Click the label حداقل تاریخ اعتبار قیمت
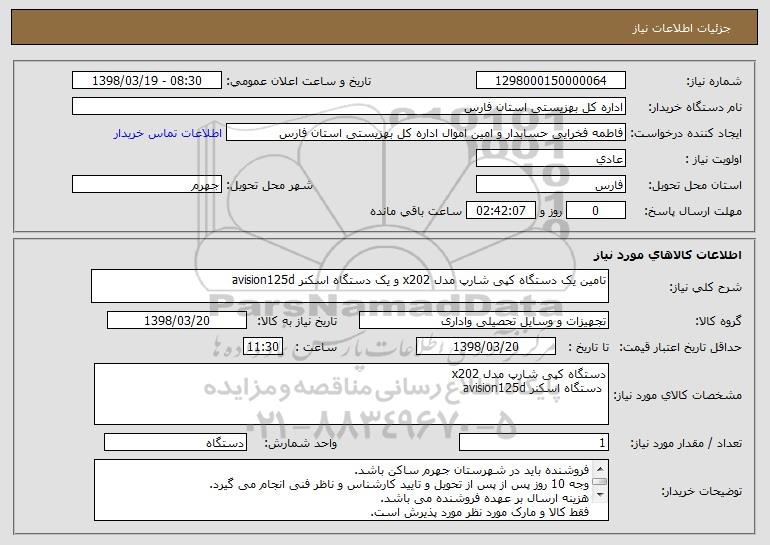770x545 pixels. pyautogui.click(x=680, y=347)
